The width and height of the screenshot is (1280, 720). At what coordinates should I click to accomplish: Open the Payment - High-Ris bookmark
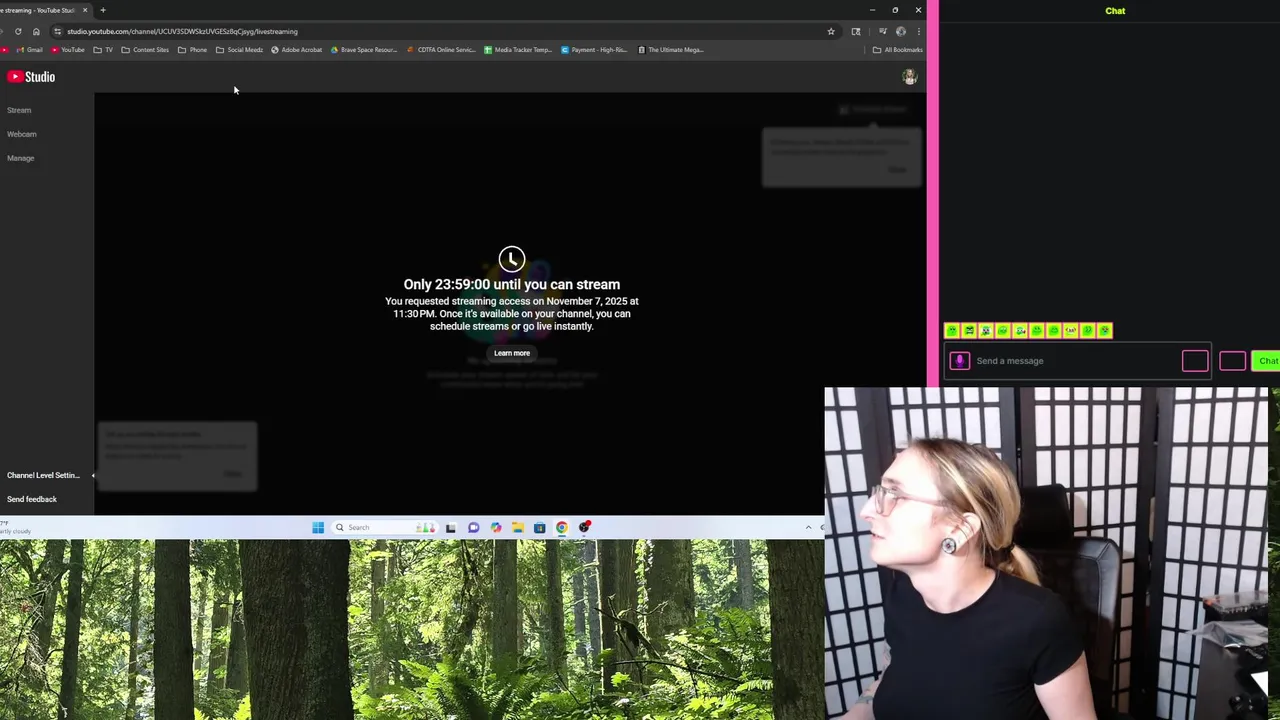tap(594, 50)
